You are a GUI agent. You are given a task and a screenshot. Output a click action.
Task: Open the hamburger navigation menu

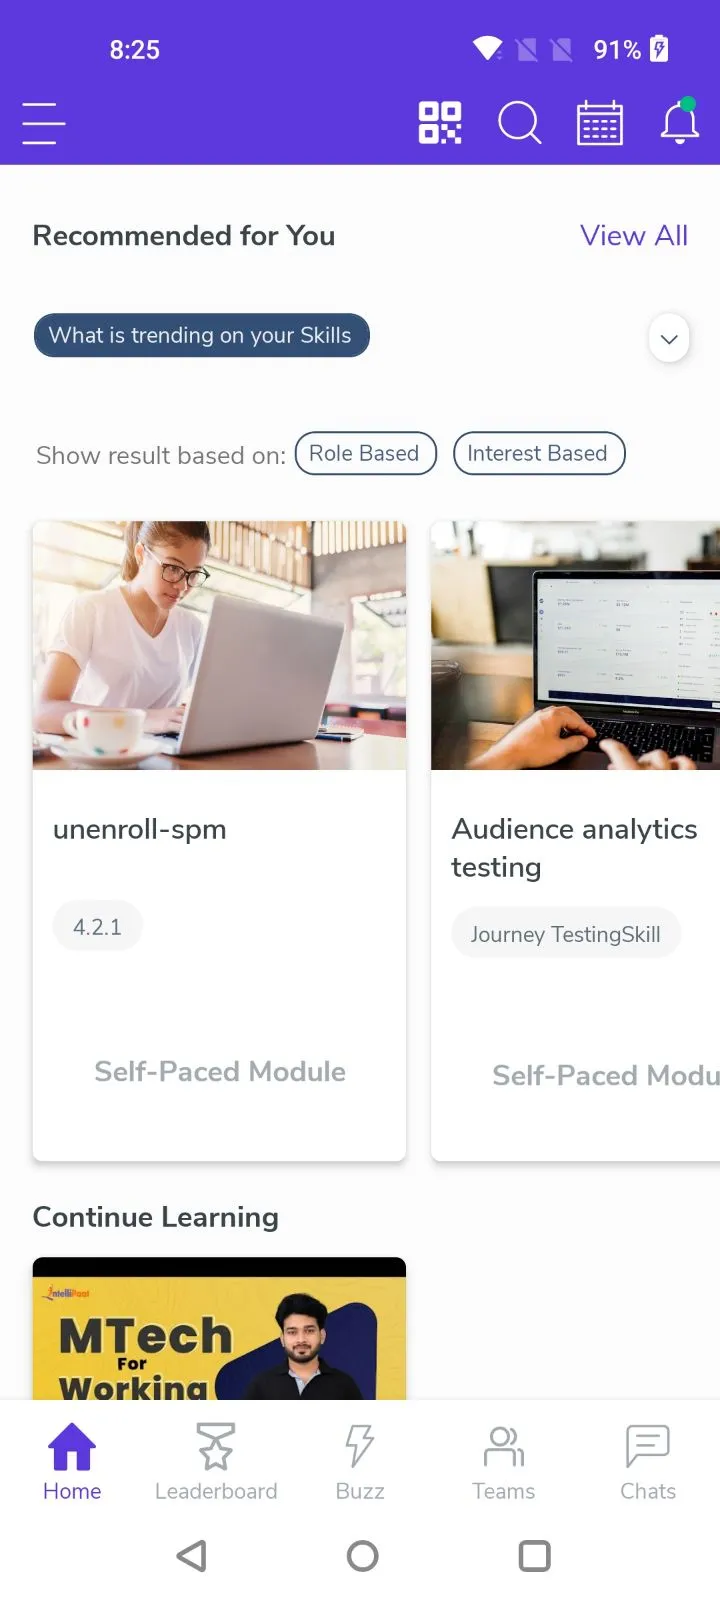(44, 123)
